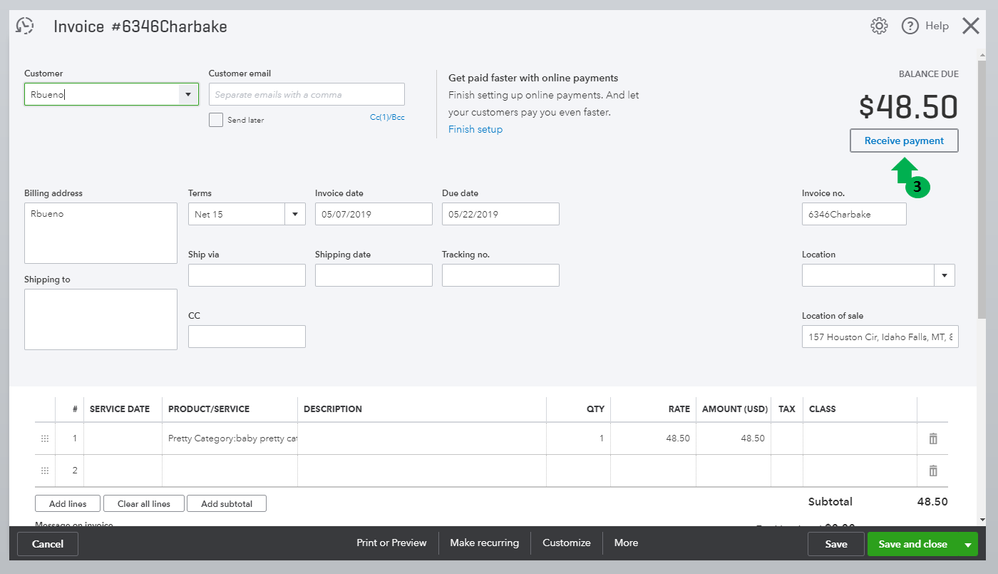Grab the drag handle for line 2
Screen dimensions: 998x574
[45, 471]
